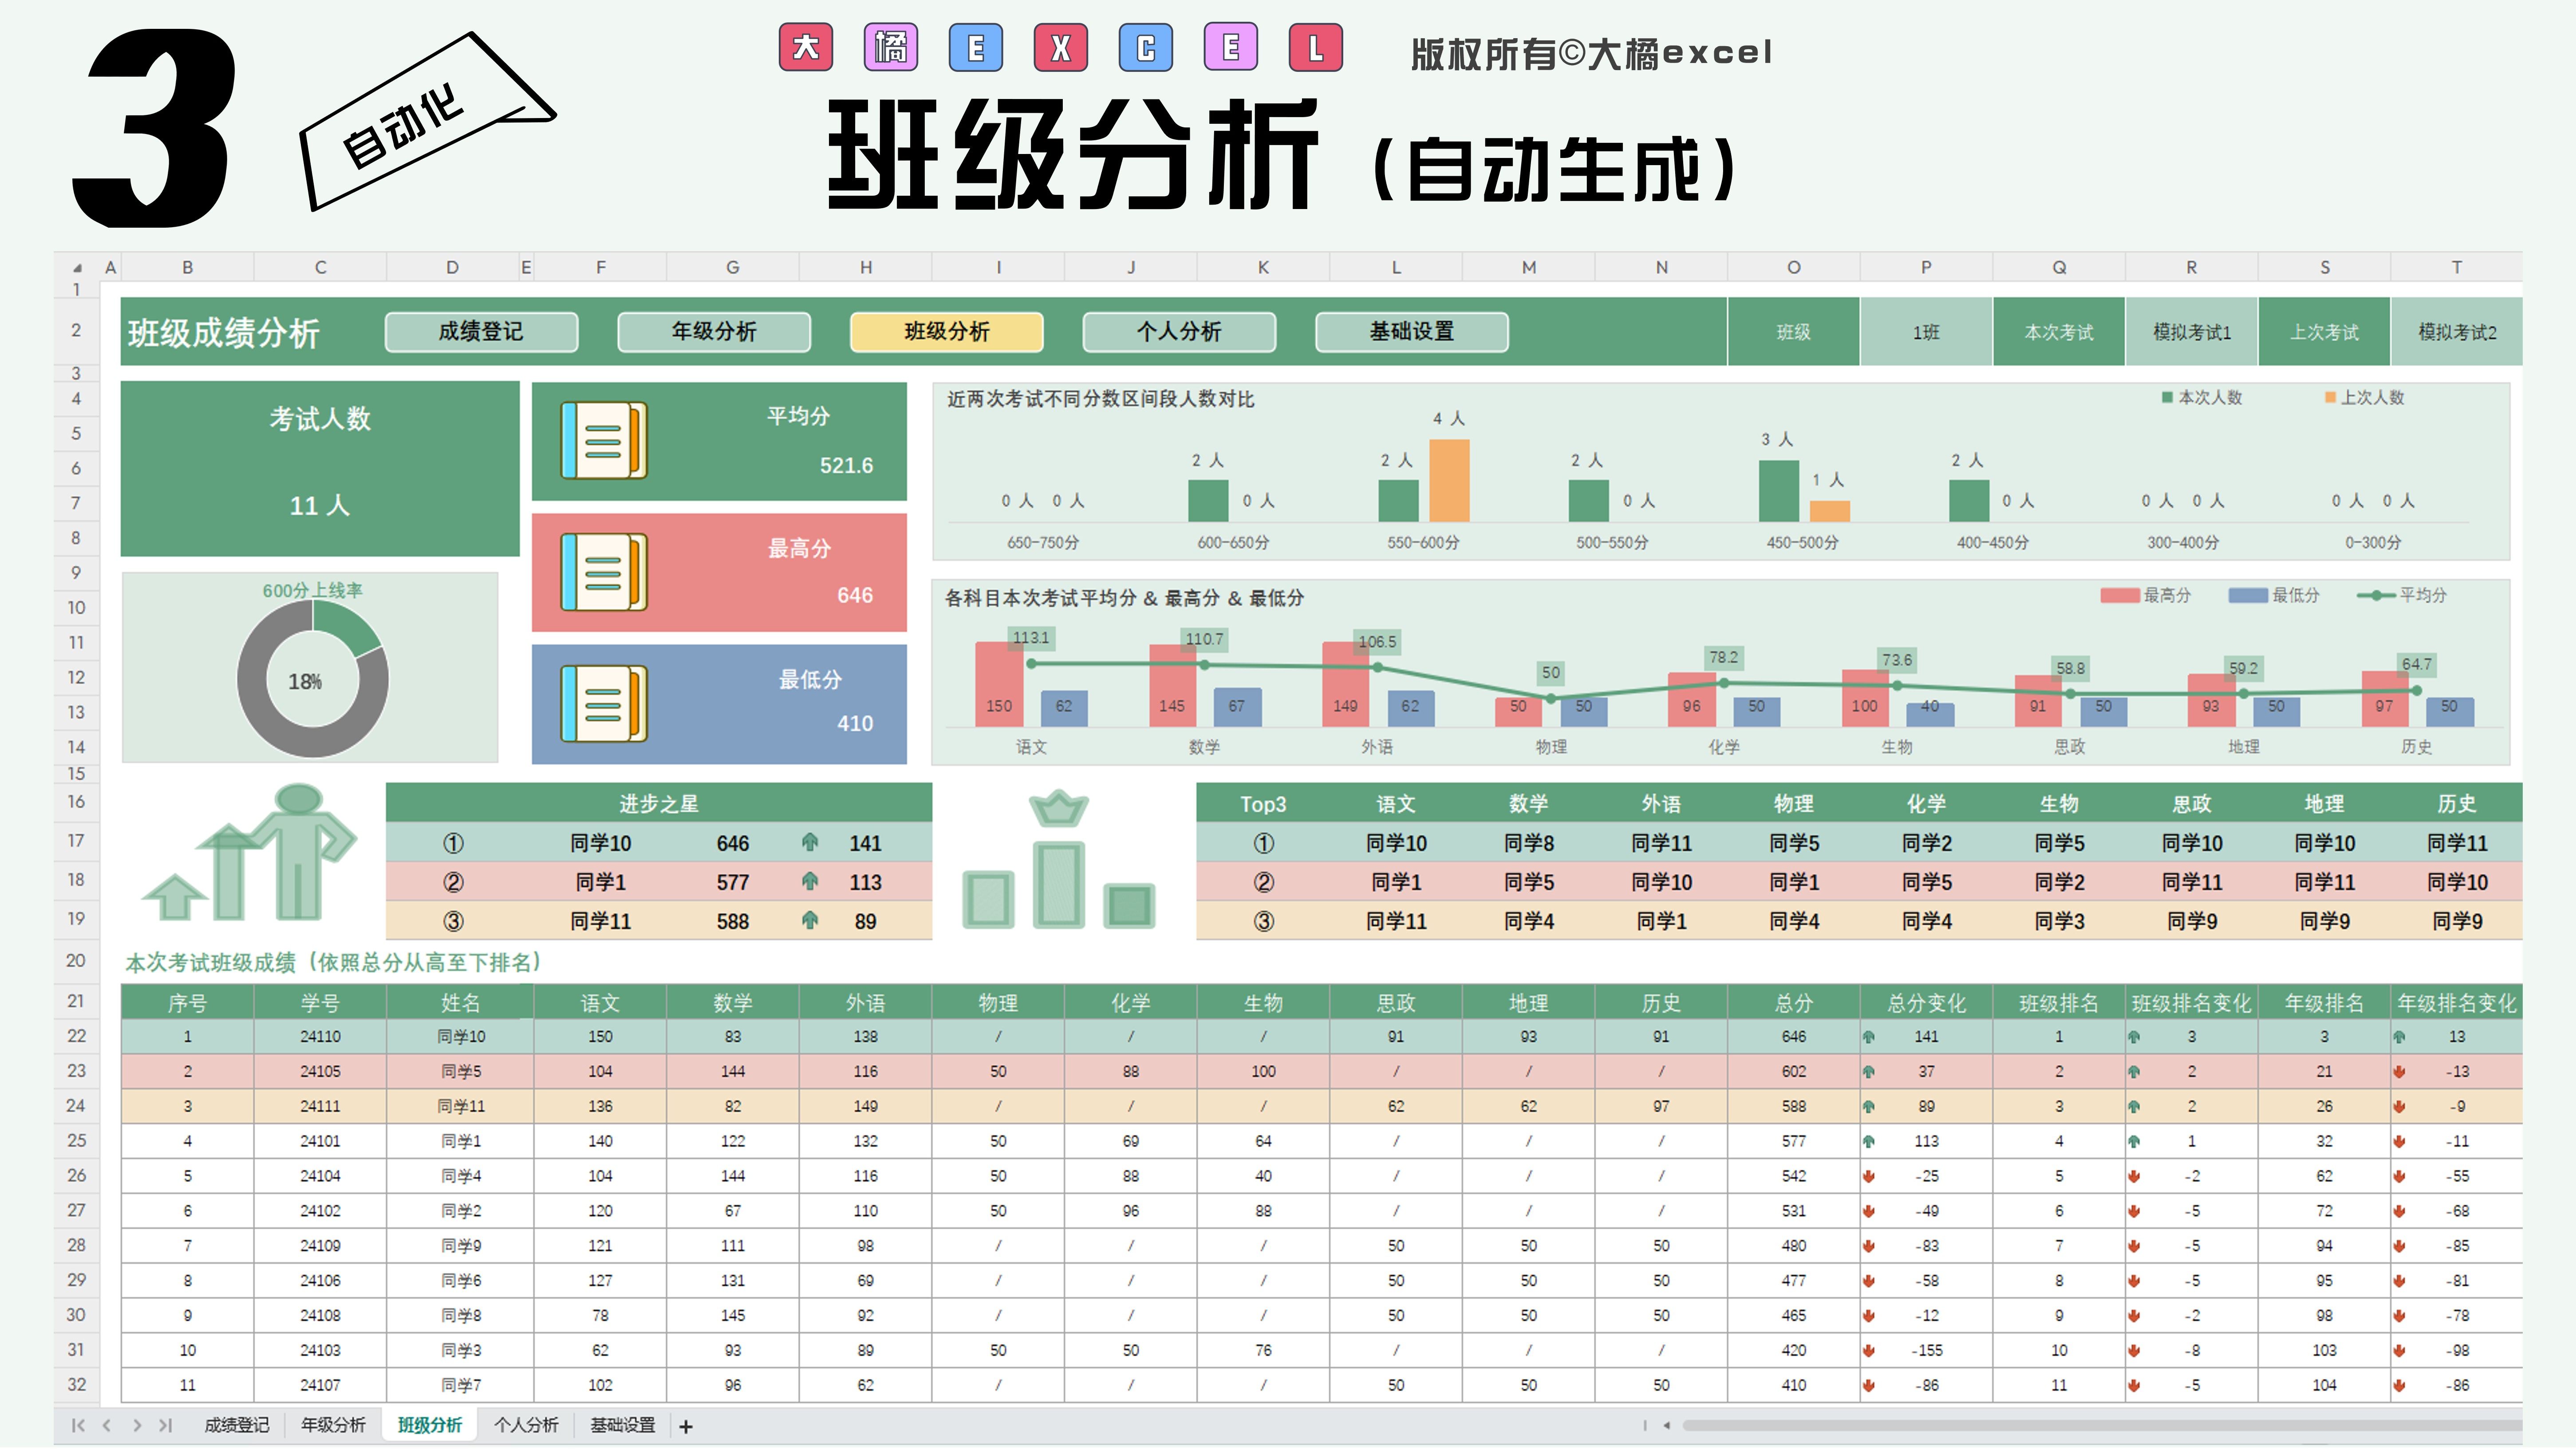Open the 模拟考试1 current exam selector
This screenshot has height=1449, width=2576.
2191,332
